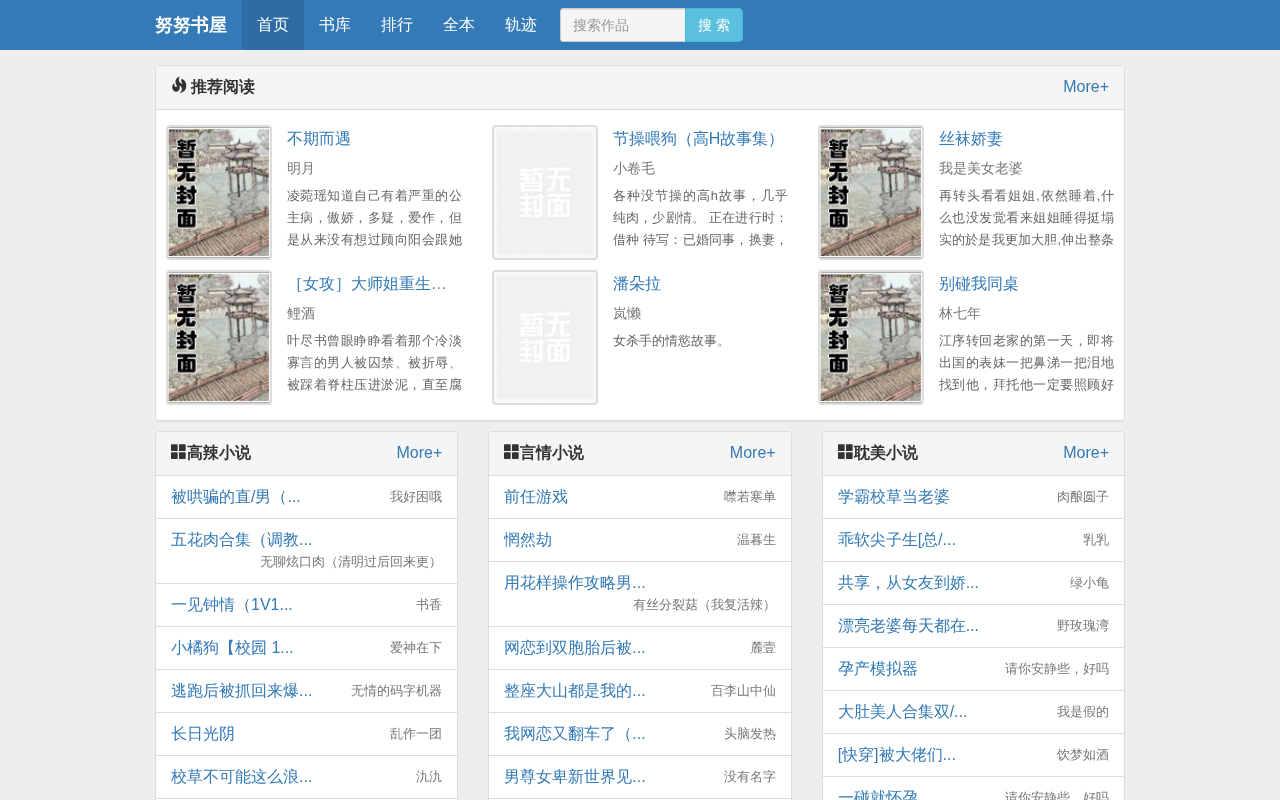Viewport: 1280px width, 800px height.
Task: Open the cover thumbnail for 别碰我同桌
Action: tap(871, 337)
